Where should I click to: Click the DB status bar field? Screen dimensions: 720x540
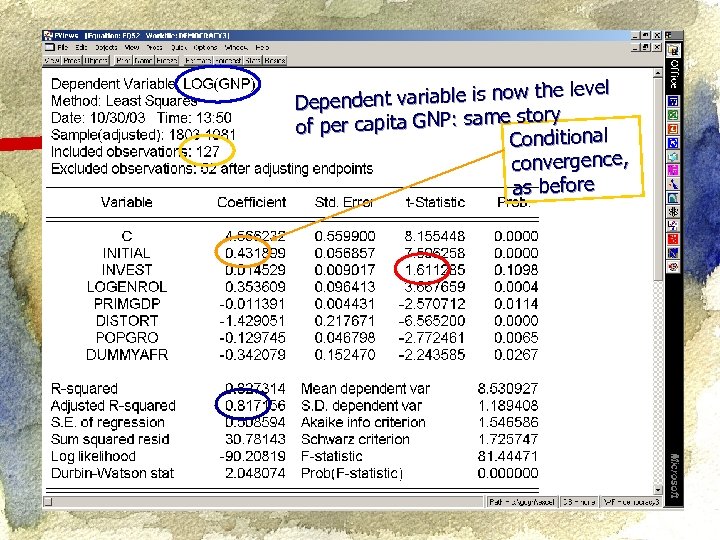coord(579,502)
